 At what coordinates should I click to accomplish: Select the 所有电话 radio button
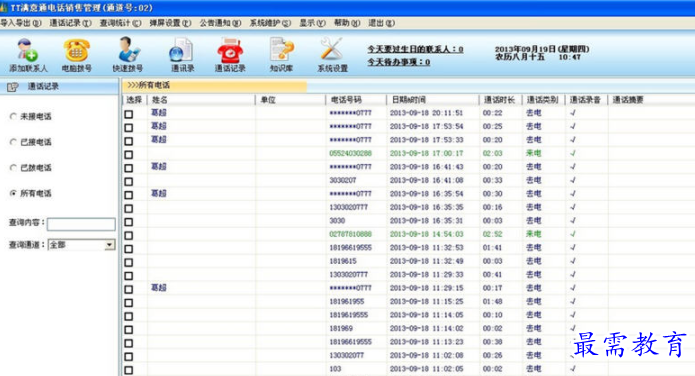point(13,193)
